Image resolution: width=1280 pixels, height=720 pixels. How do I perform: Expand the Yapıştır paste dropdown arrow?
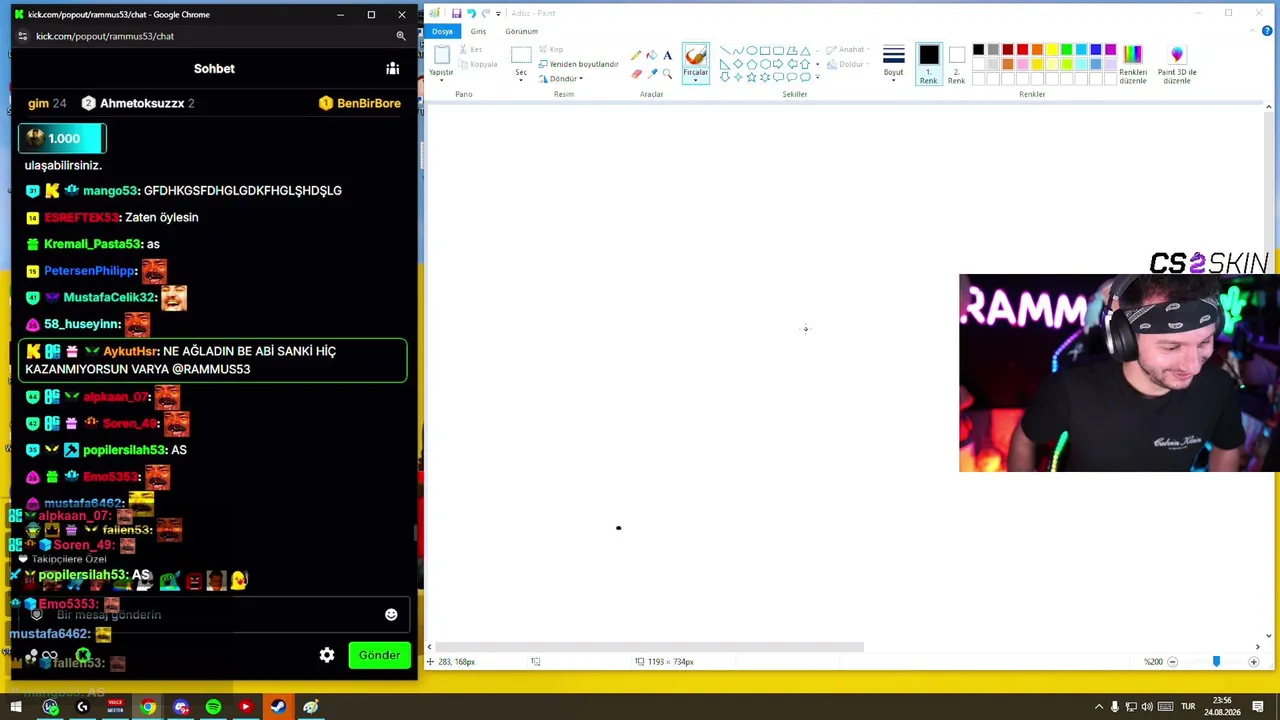pos(441,80)
